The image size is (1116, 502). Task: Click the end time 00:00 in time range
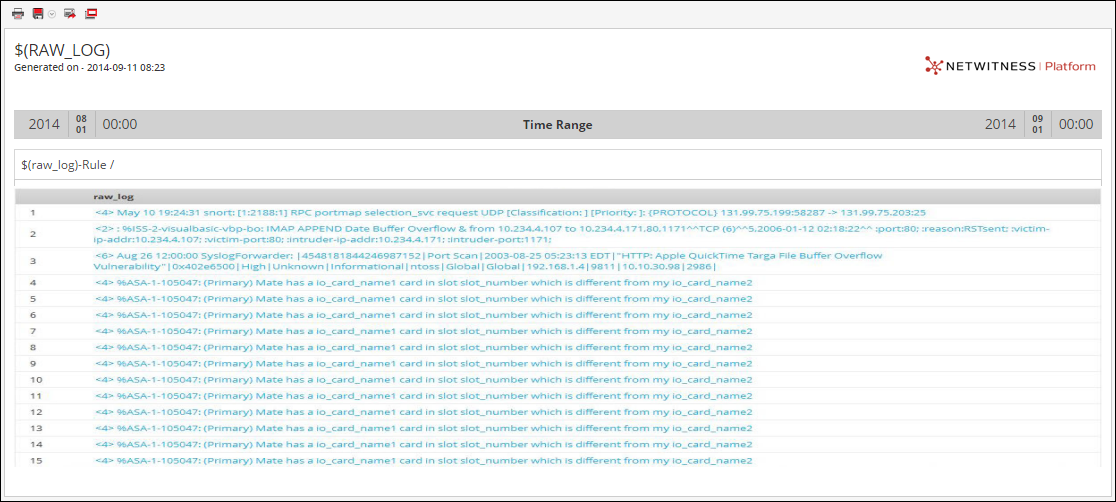(x=1076, y=125)
